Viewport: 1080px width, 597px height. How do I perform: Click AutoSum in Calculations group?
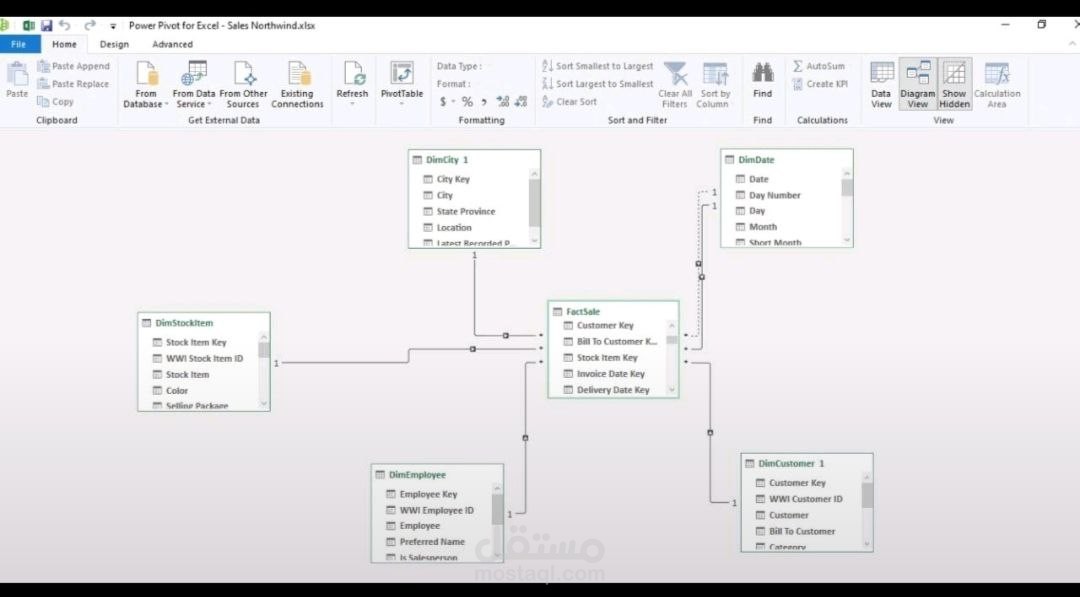pyautogui.click(x=818, y=66)
